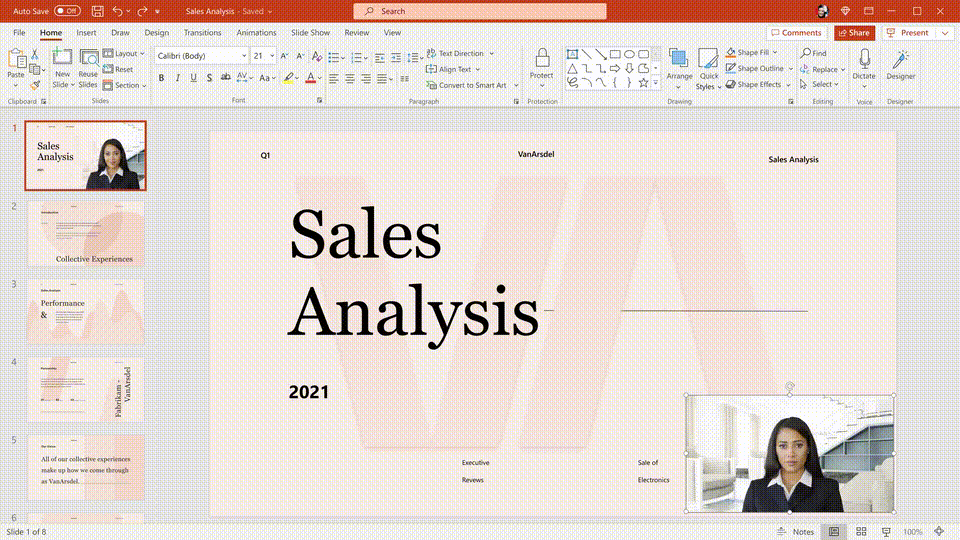
Task: Click the Save disk icon
Action: click(97, 11)
